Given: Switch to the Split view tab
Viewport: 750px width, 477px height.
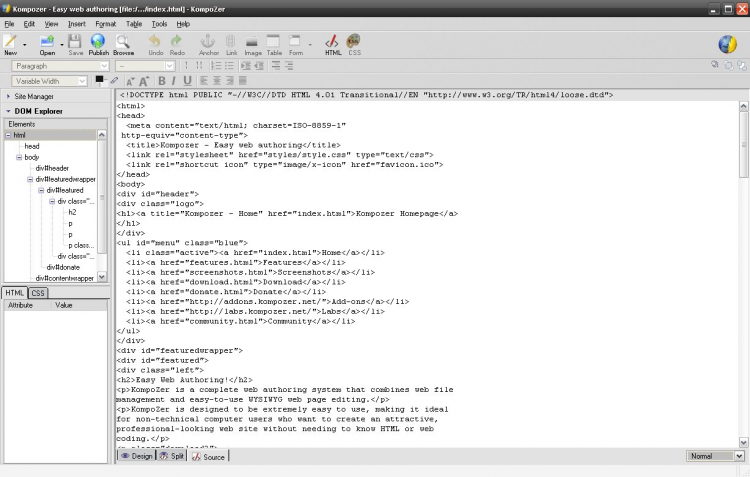Looking at the screenshot, I should click(172, 456).
